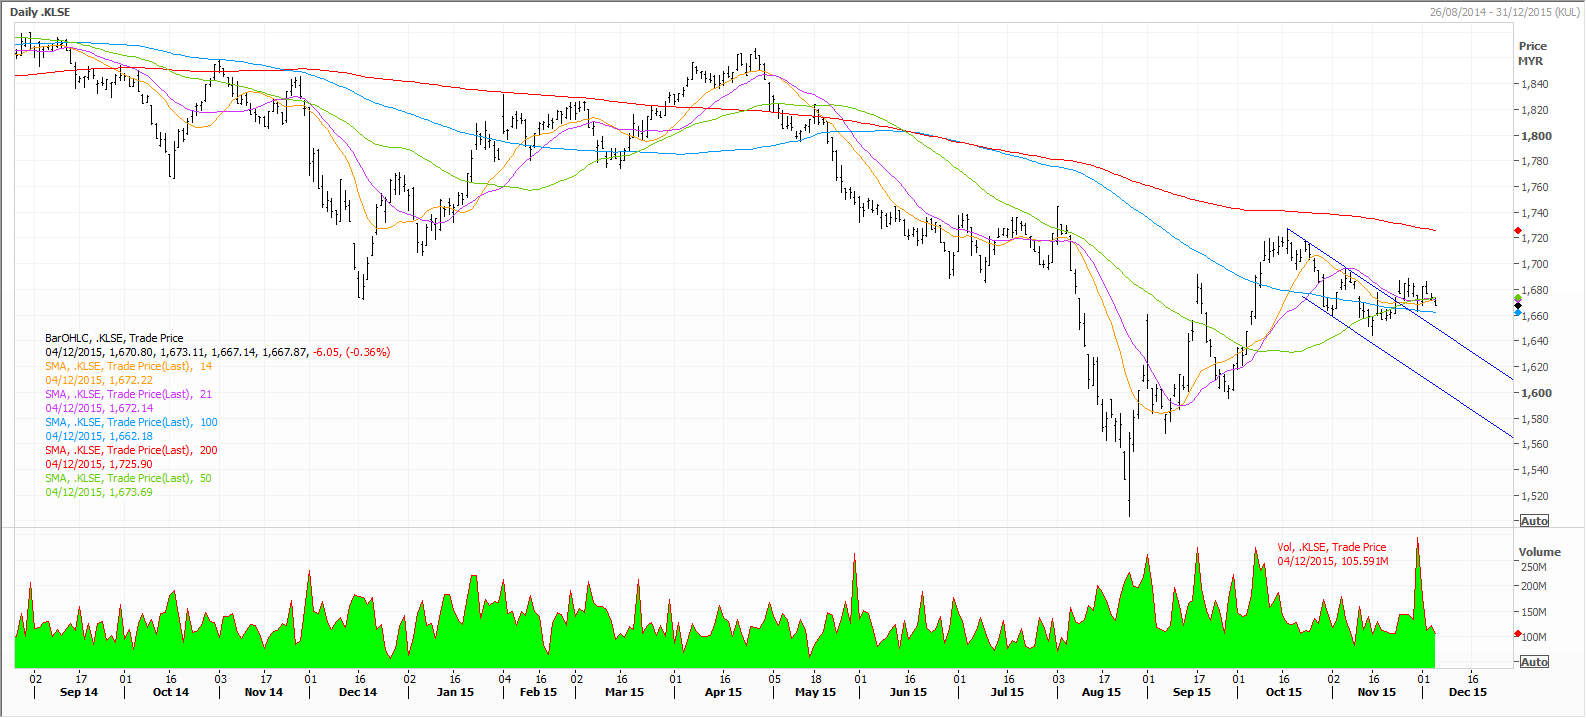Image resolution: width=1586 pixels, height=718 pixels.
Task: Select the SMA 100 blue legend entry
Action: (131, 422)
